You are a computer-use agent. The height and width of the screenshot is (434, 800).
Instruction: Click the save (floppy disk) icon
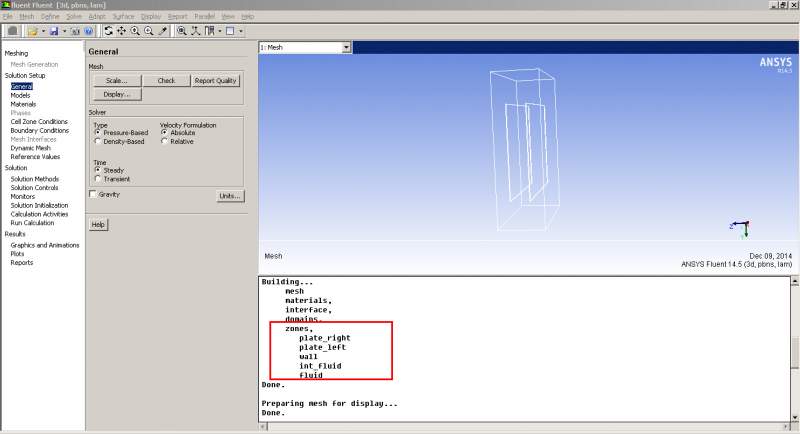pyautogui.click(x=54, y=31)
